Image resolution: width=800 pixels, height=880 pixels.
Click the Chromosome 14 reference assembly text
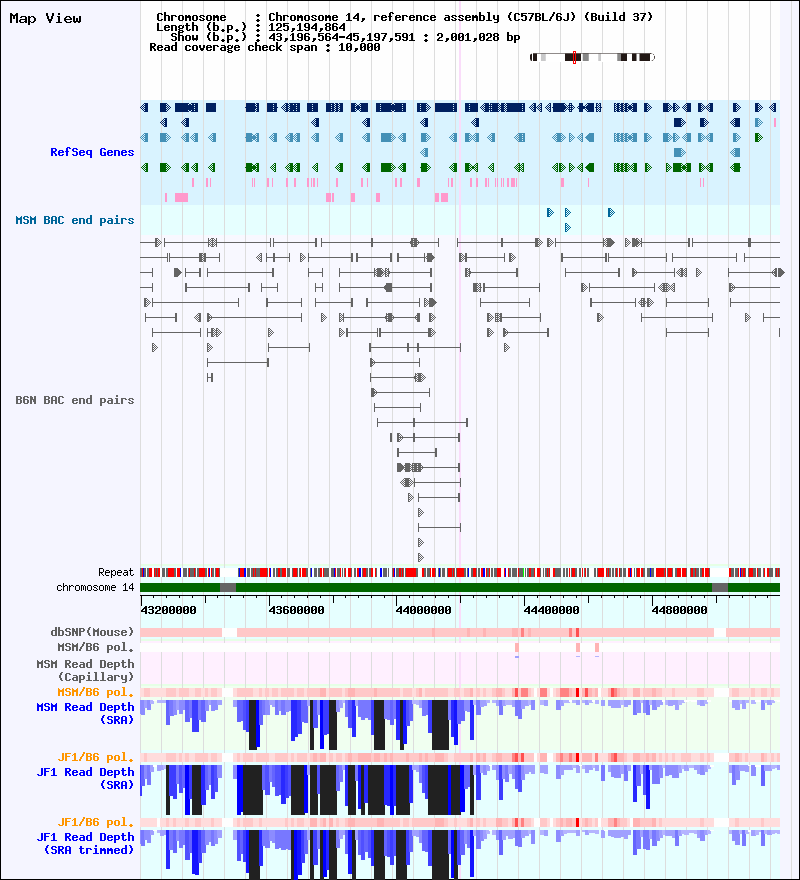tap(461, 17)
